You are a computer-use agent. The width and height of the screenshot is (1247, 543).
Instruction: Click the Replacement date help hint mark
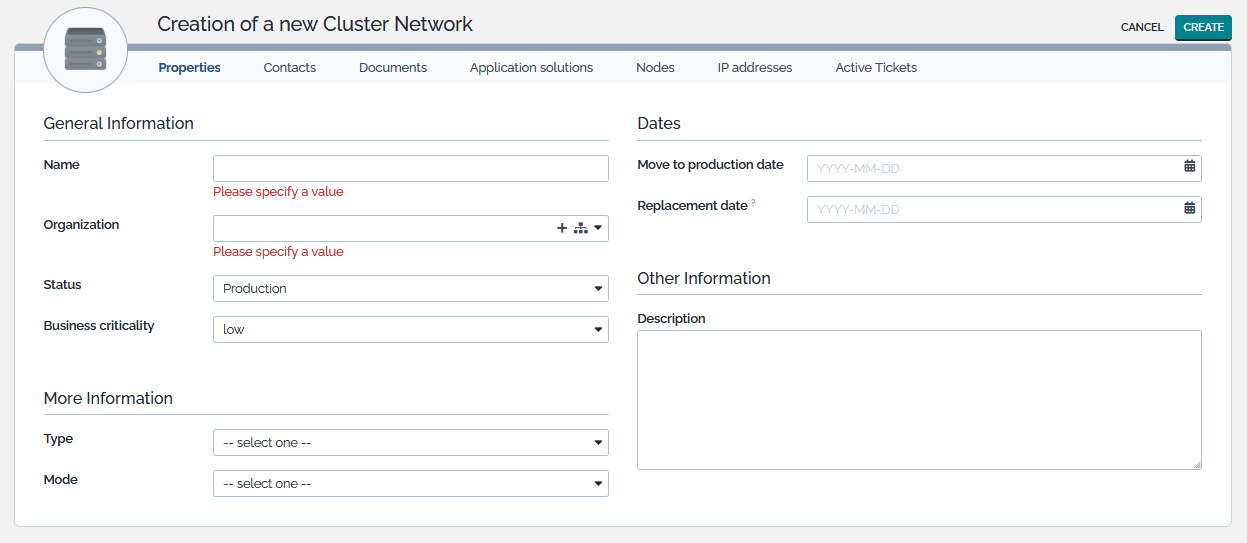[x=753, y=203]
